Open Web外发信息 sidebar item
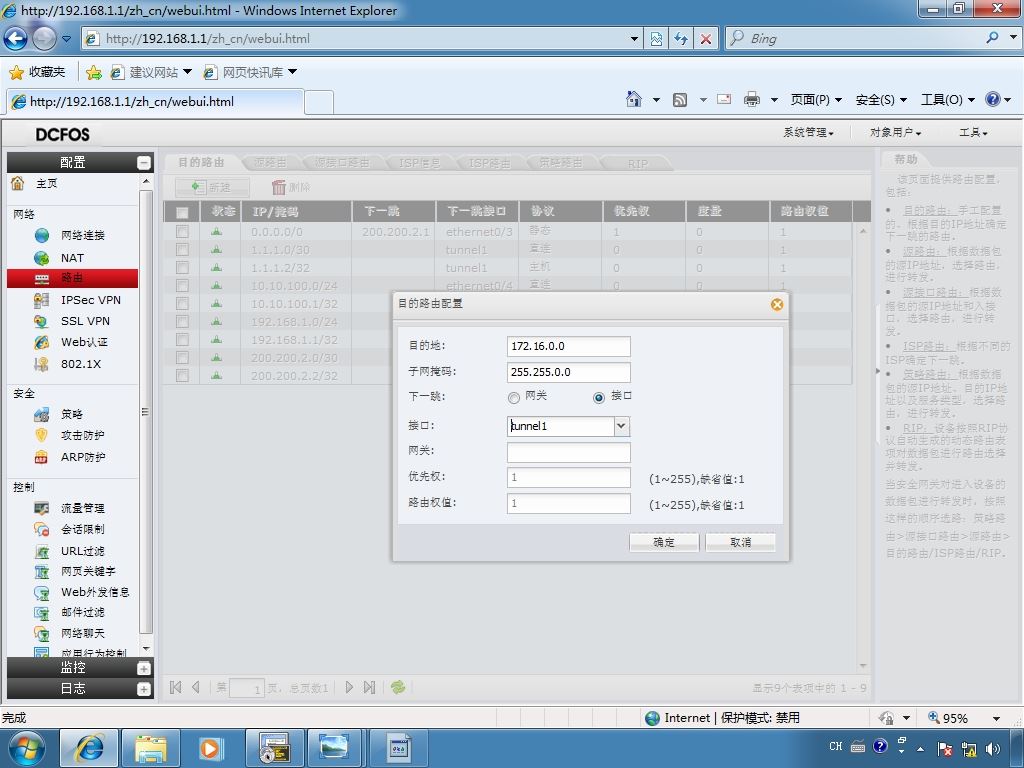The width and height of the screenshot is (1024, 768). click(x=95, y=592)
